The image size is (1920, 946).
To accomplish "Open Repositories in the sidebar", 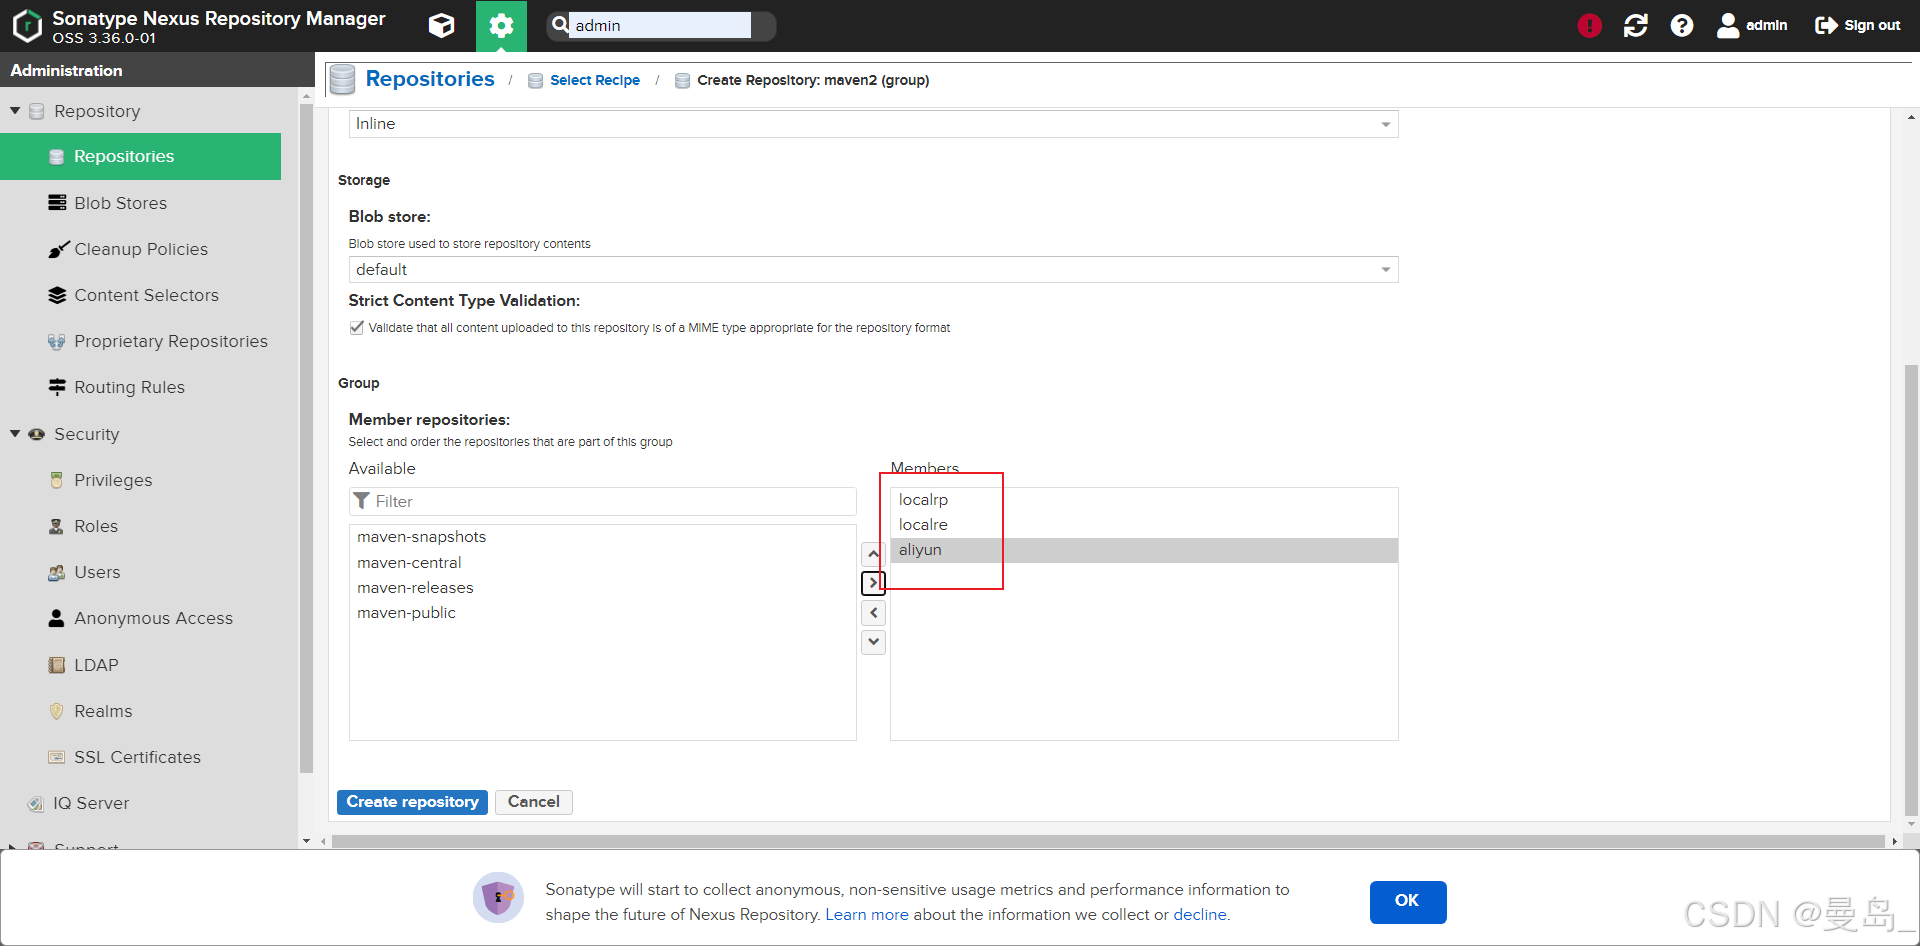I will click(x=140, y=157).
